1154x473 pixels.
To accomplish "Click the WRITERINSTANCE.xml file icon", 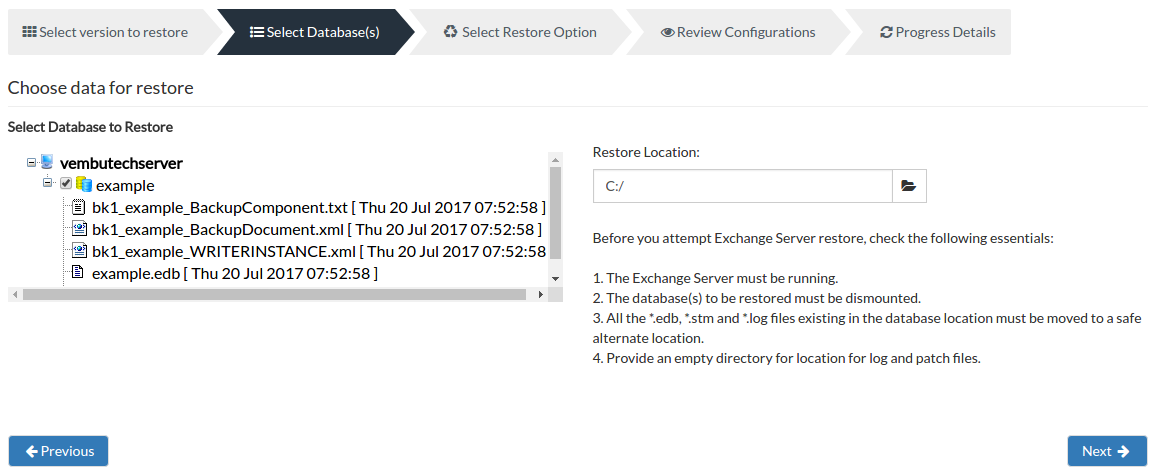I will (x=79, y=251).
